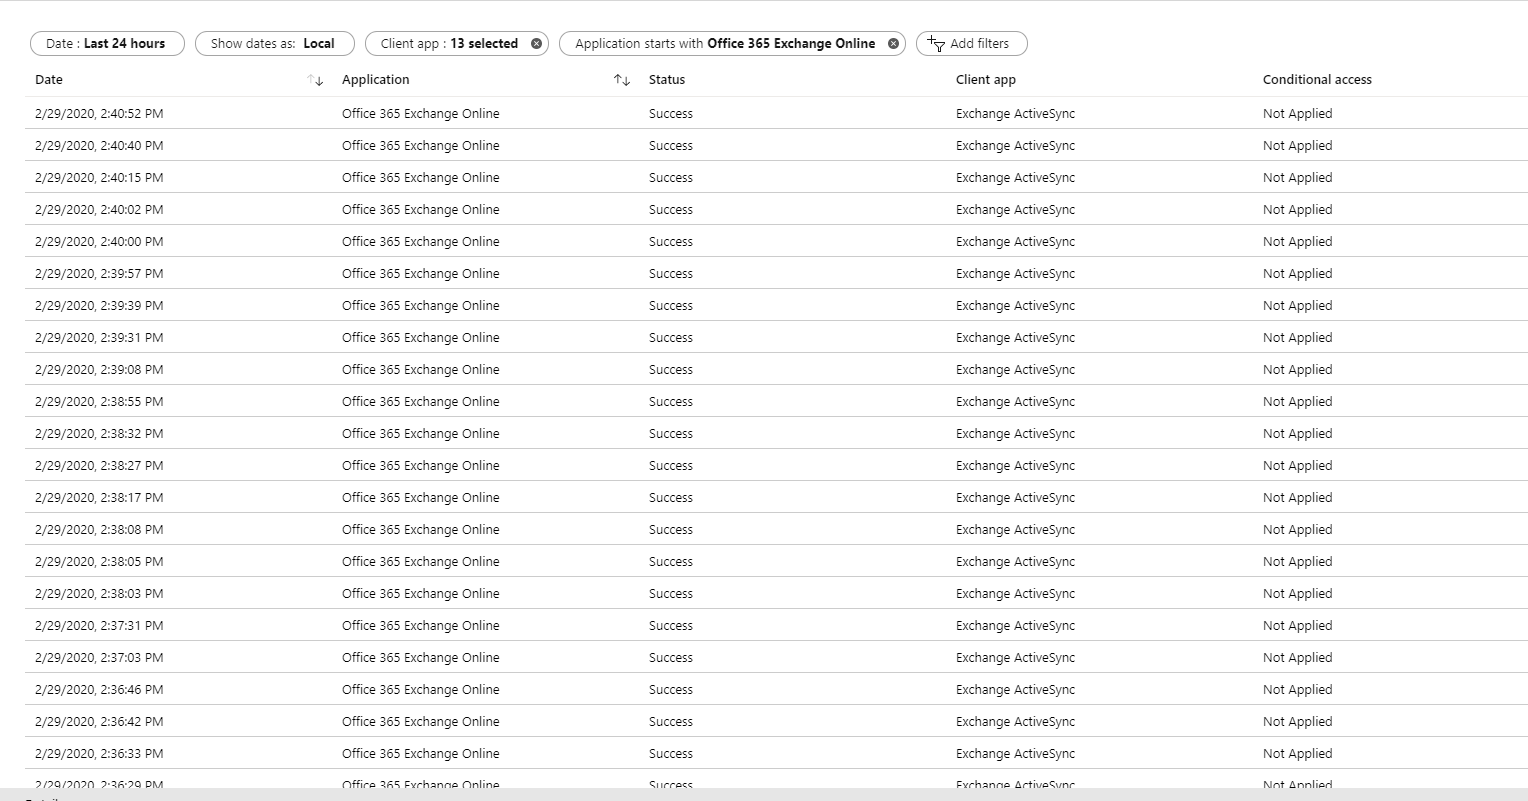Click Office 365 Exchange Online in 2:40:52 row
Viewport: 1528px width, 801px height.
420,114
